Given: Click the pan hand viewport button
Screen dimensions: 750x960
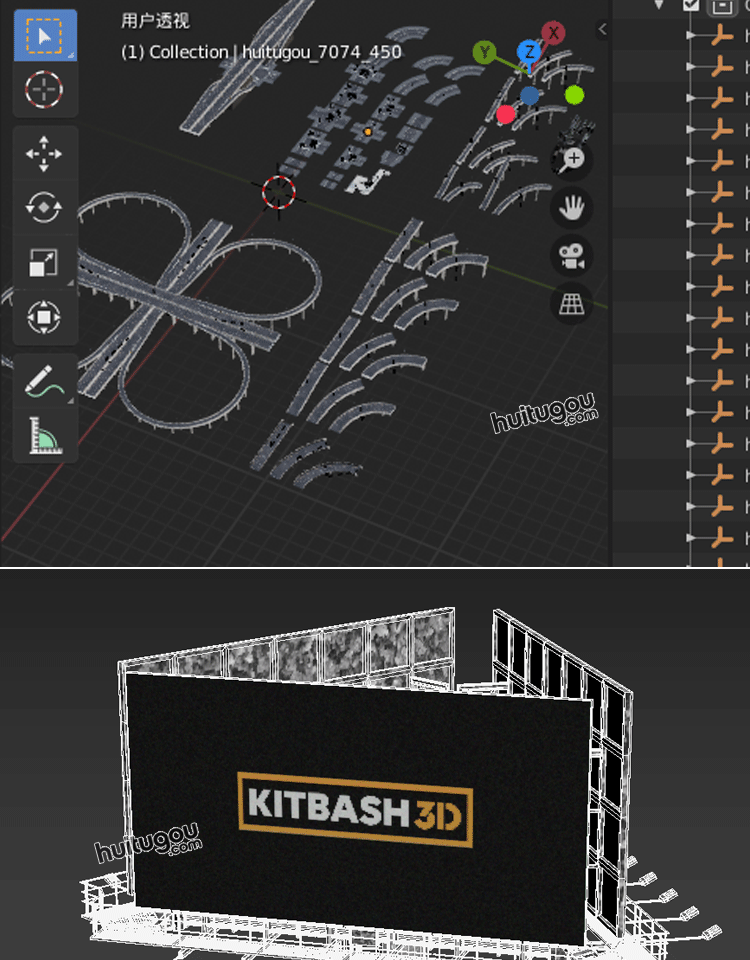Looking at the screenshot, I should pos(571,208).
